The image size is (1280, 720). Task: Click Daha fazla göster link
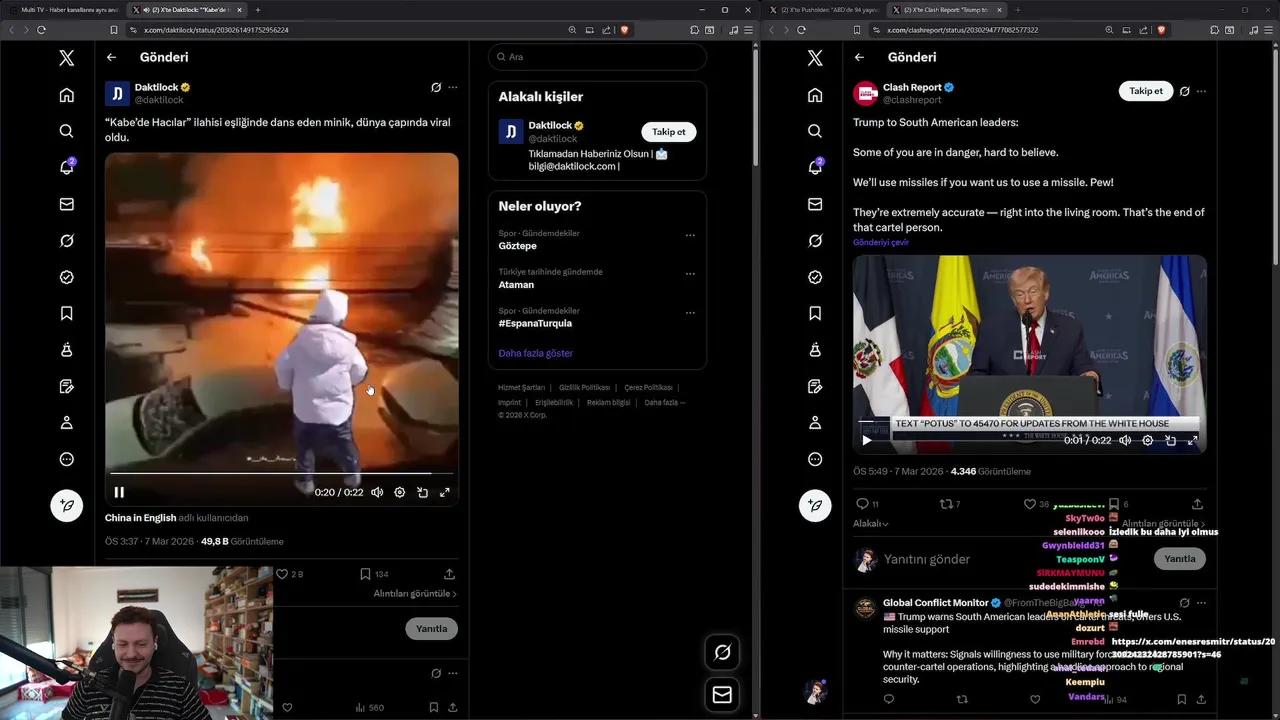(536, 353)
